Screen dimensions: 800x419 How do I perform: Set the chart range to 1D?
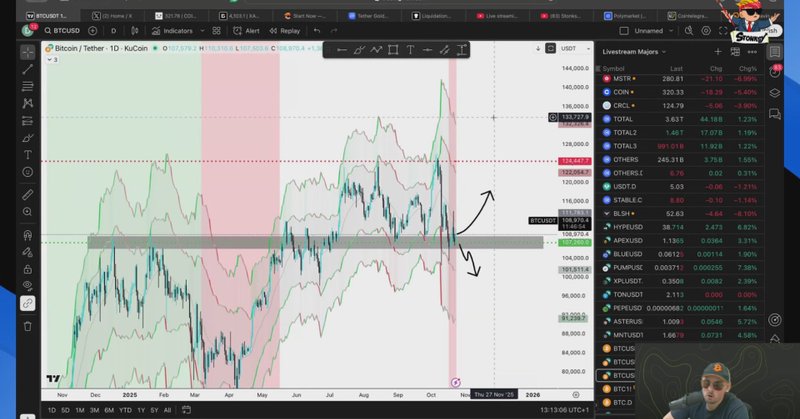coord(52,410)
